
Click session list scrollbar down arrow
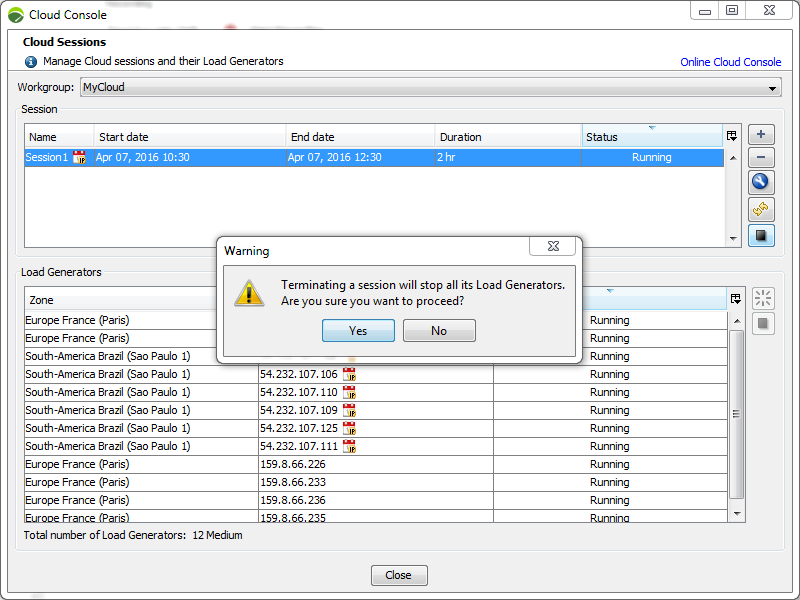733,239
